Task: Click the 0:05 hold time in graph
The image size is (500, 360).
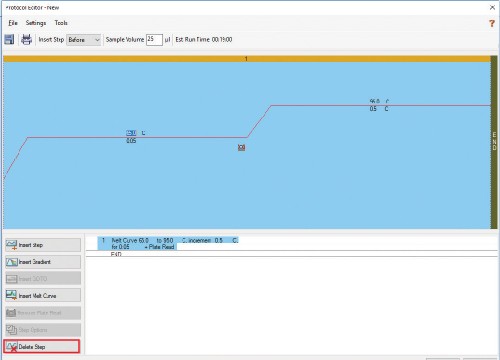Action: click(x=131, y=141)
